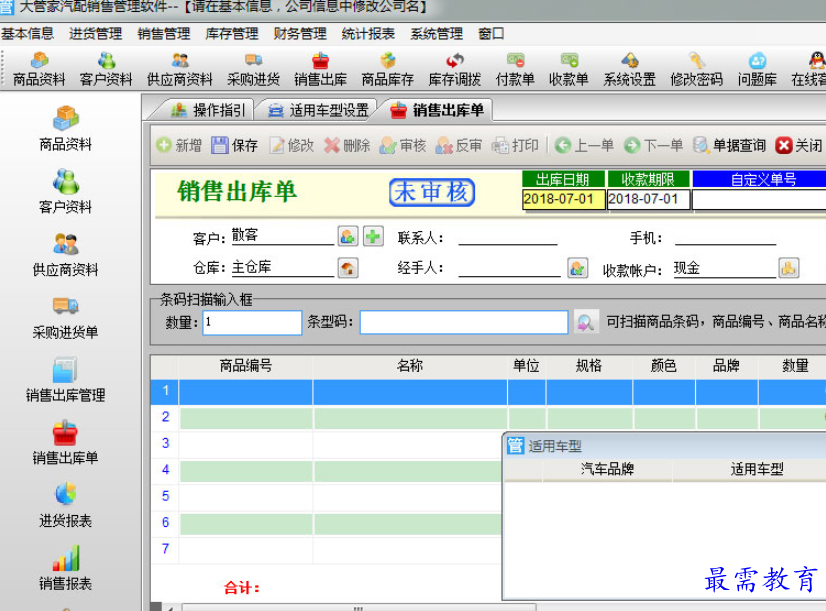Open 商品库存 toolbar icon
This screenshot has height=611, width=826.
click(x=388, y=70)
